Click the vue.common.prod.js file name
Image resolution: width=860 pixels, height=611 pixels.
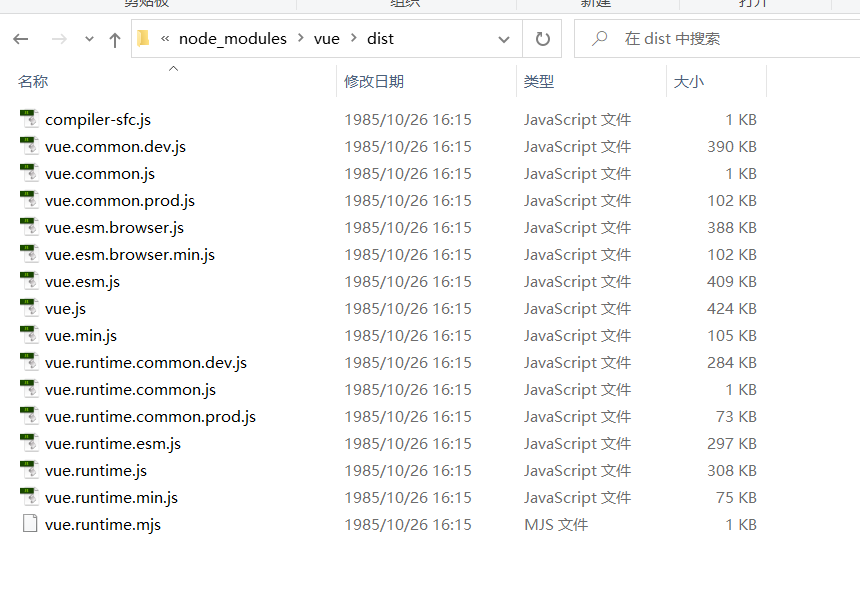(120, 201)
